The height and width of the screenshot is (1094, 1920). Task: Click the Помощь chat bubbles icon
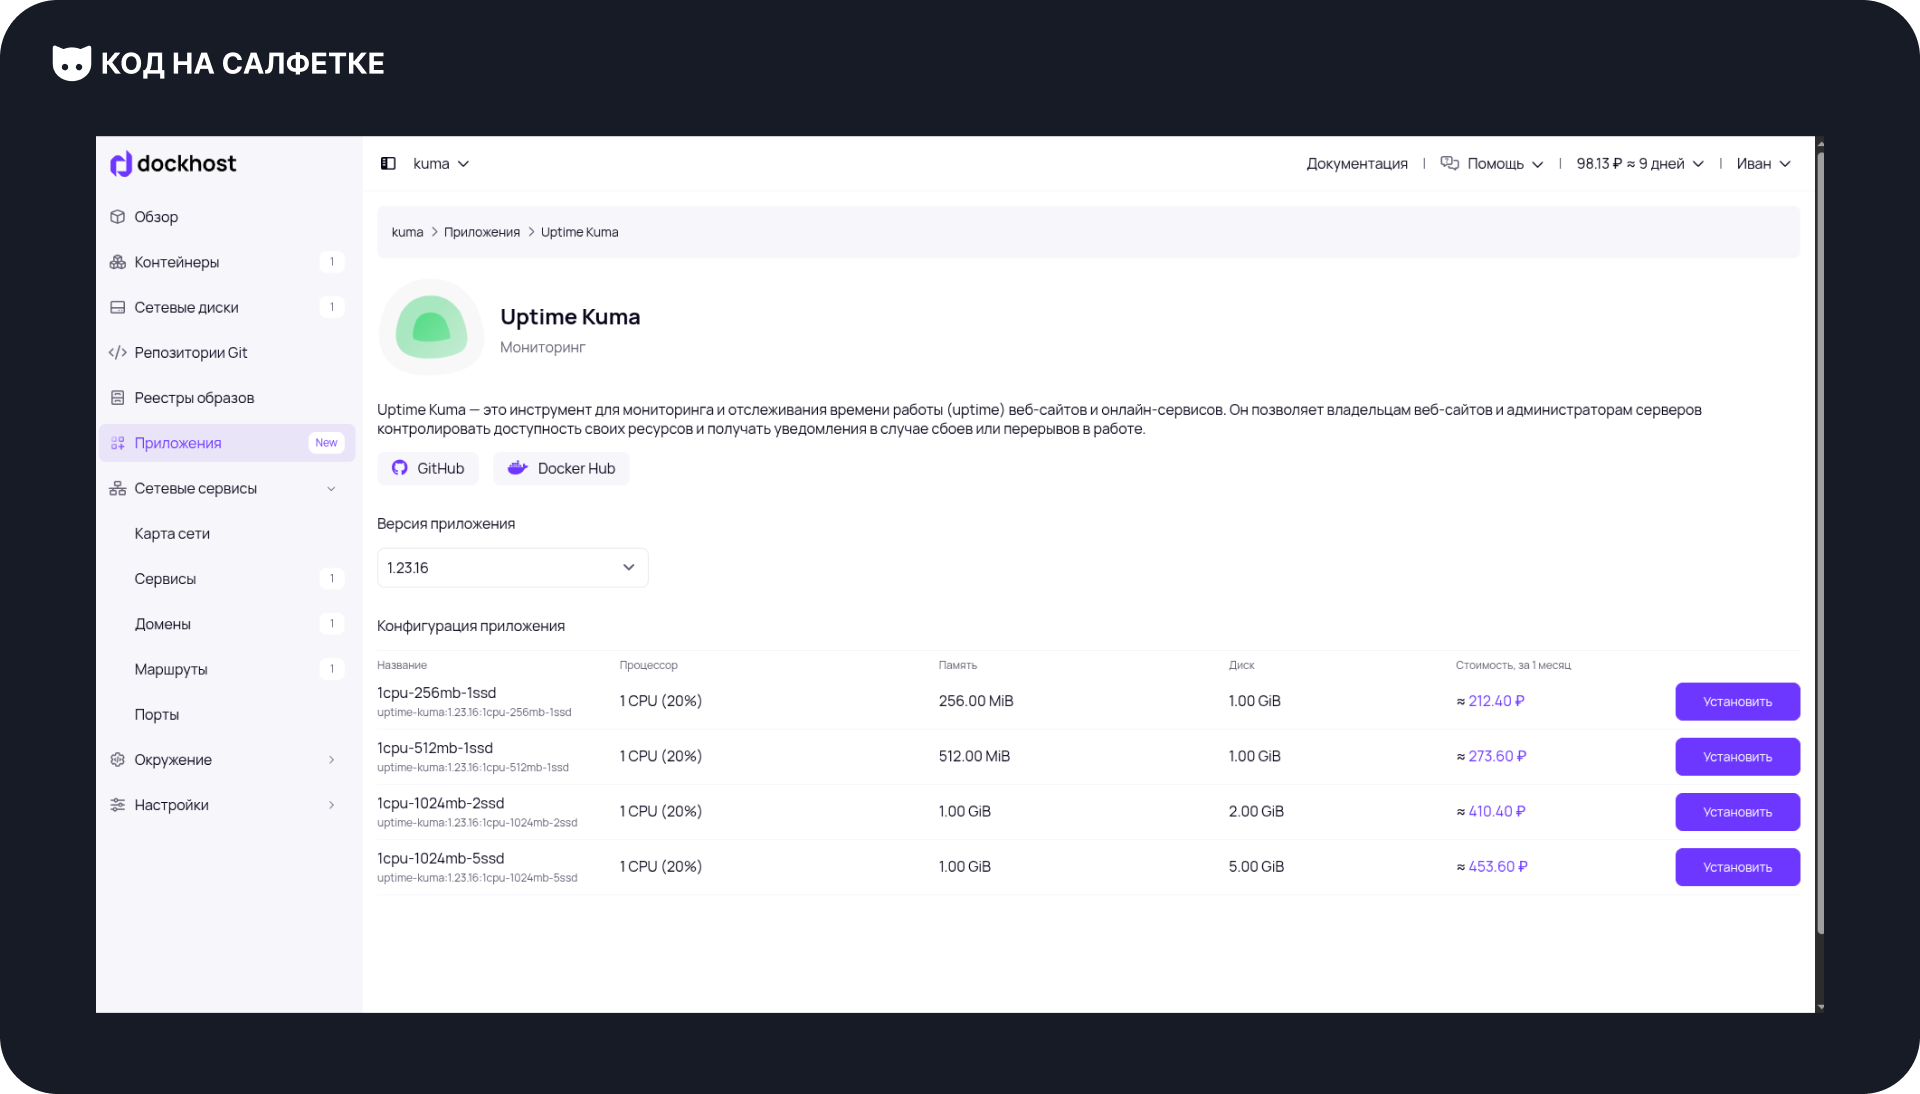point(1449,163)
